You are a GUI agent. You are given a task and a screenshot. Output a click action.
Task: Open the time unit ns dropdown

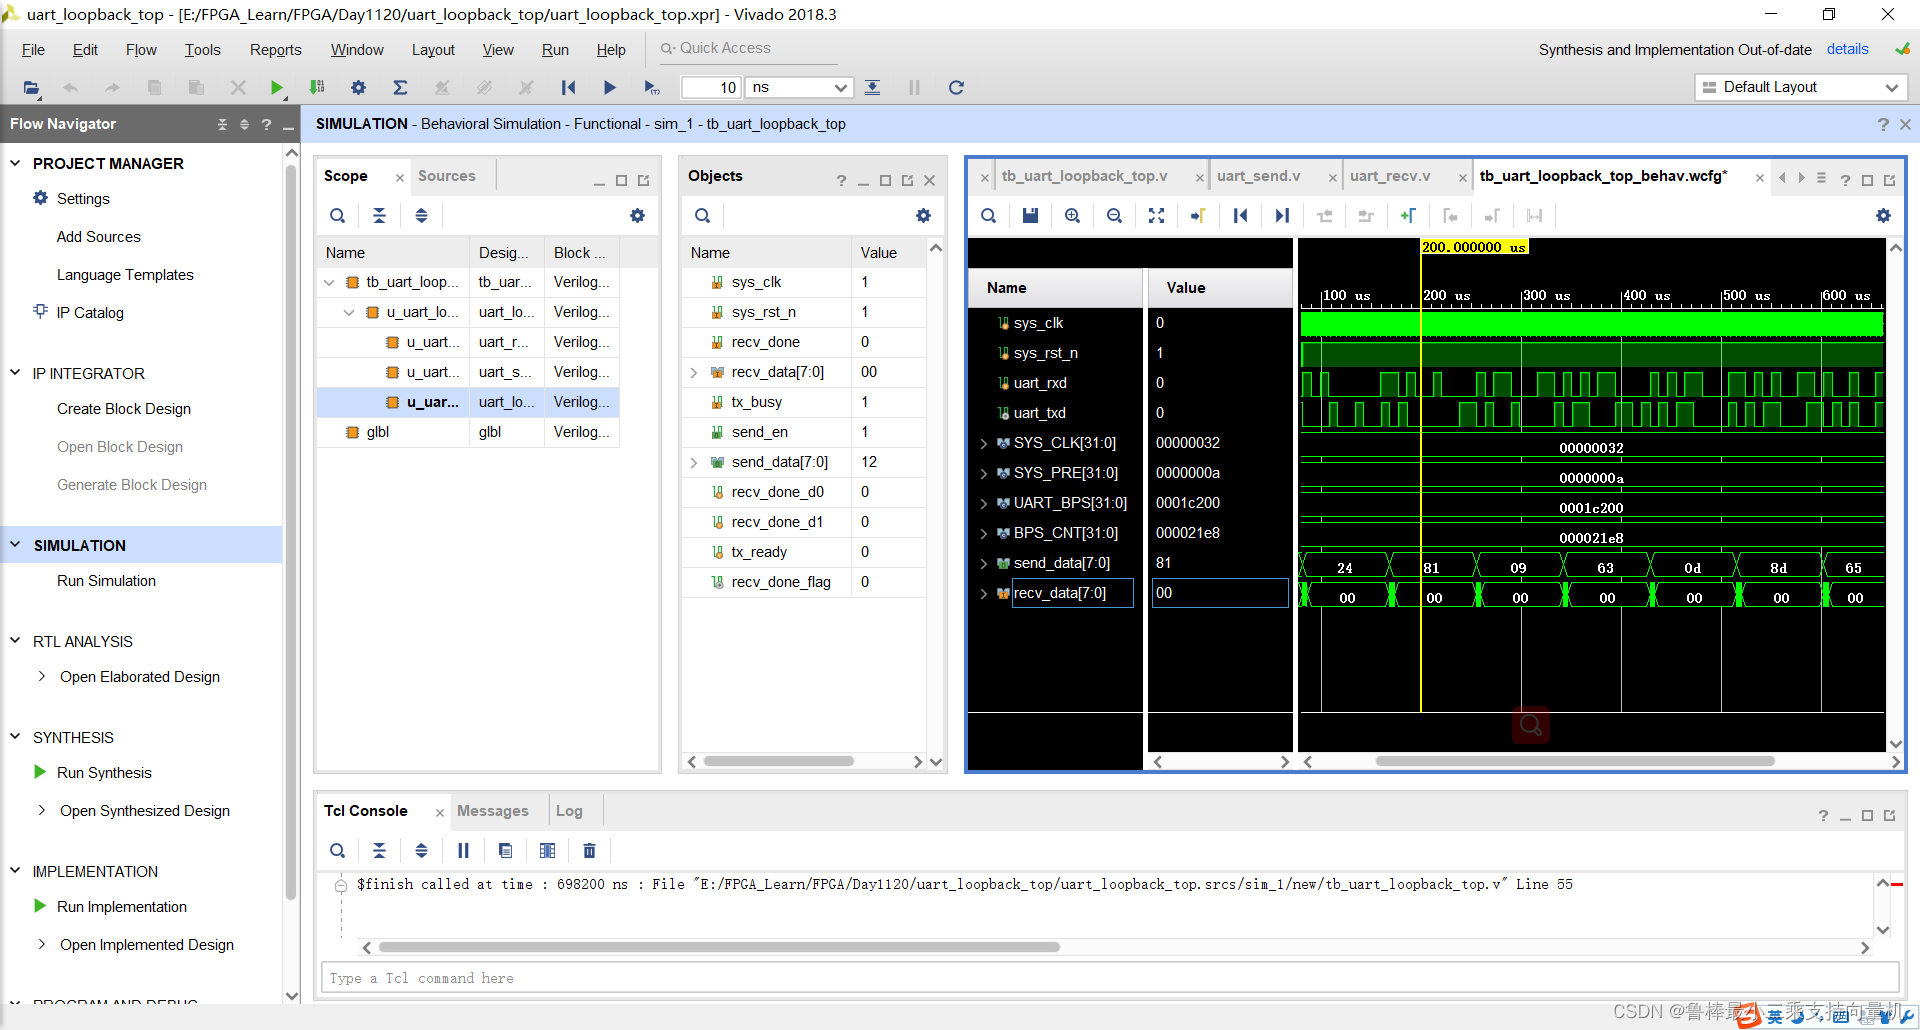point(800,88)
